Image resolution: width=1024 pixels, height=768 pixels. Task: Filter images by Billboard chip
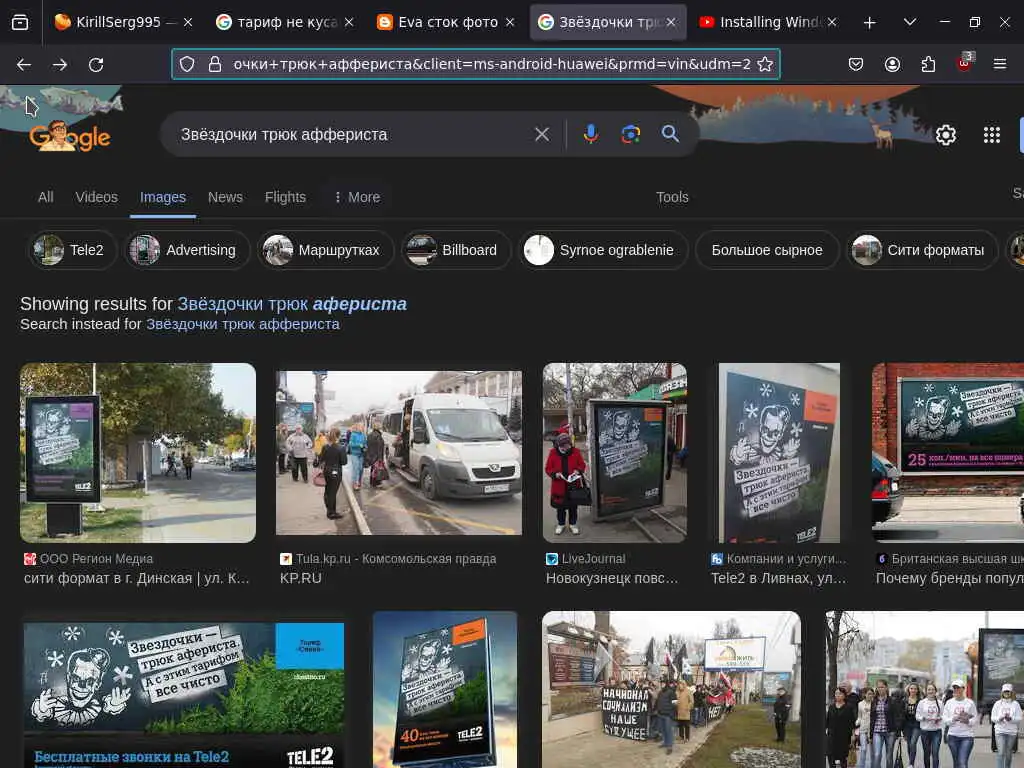[456, 250]
